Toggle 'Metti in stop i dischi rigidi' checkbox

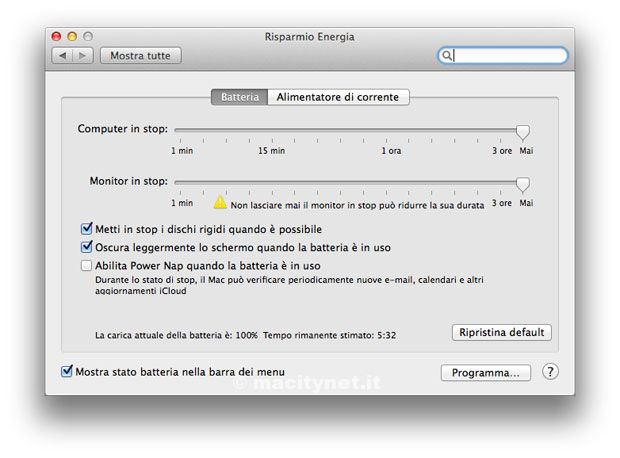tap(86, 229)
